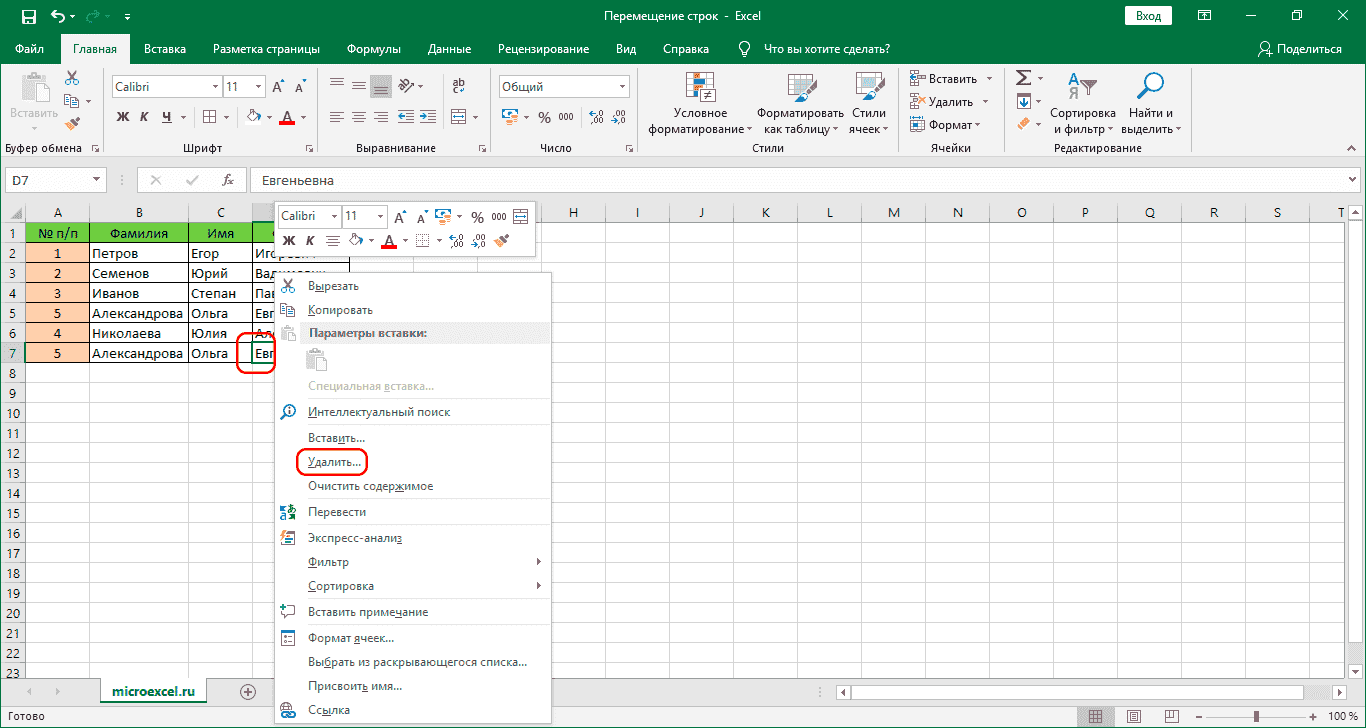Screen dimensions: 1366x728
Task: Click the Format Painter brush icon in clipboard group
Action: coord(72,123)
